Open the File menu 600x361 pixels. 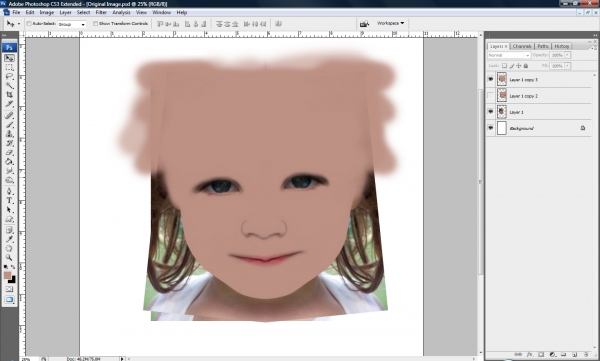point(16,12)
